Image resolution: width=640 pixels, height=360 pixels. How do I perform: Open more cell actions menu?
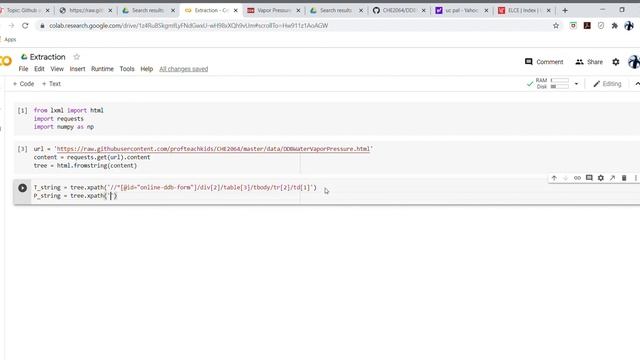tap(636, 178)
